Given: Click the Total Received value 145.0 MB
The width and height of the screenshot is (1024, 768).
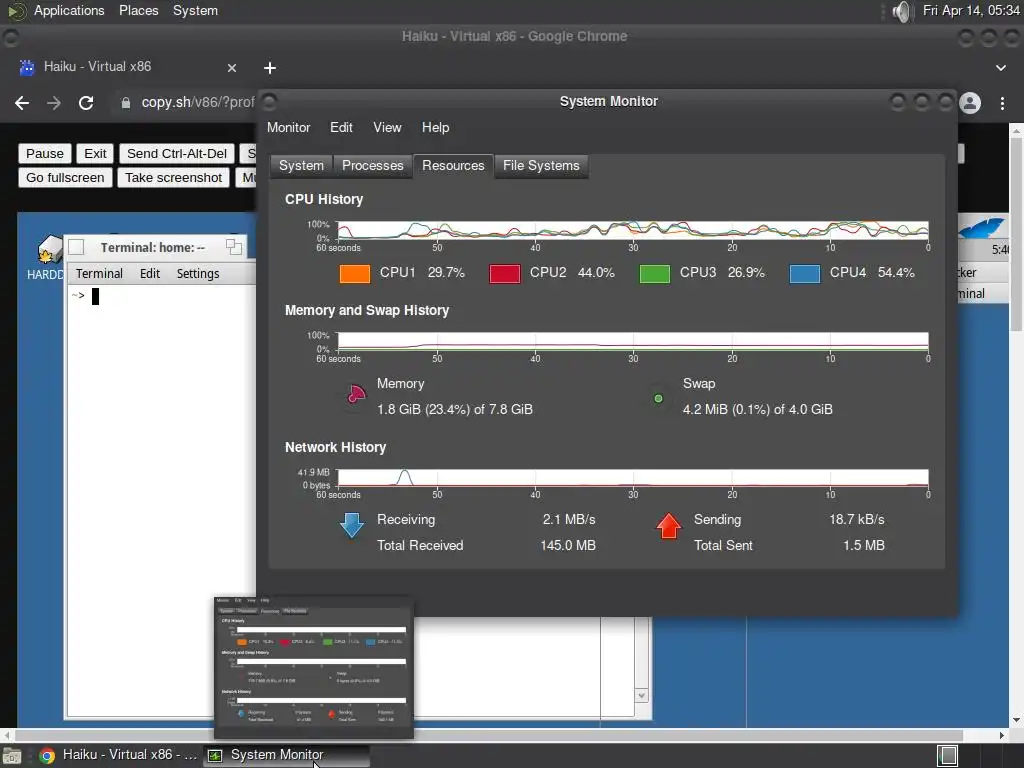Looking at the screenshot, I should 568,545.
